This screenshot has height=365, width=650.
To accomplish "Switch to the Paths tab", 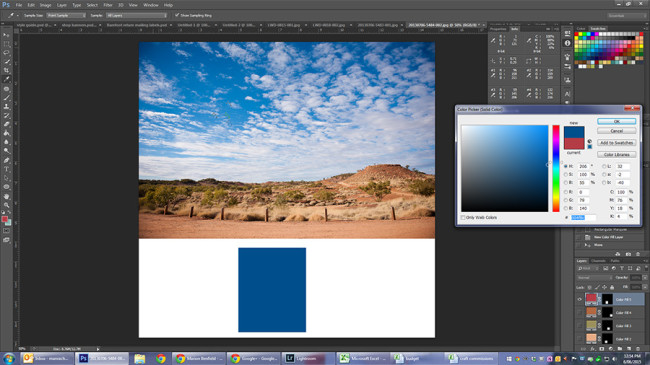I will [x=615, y=261].
